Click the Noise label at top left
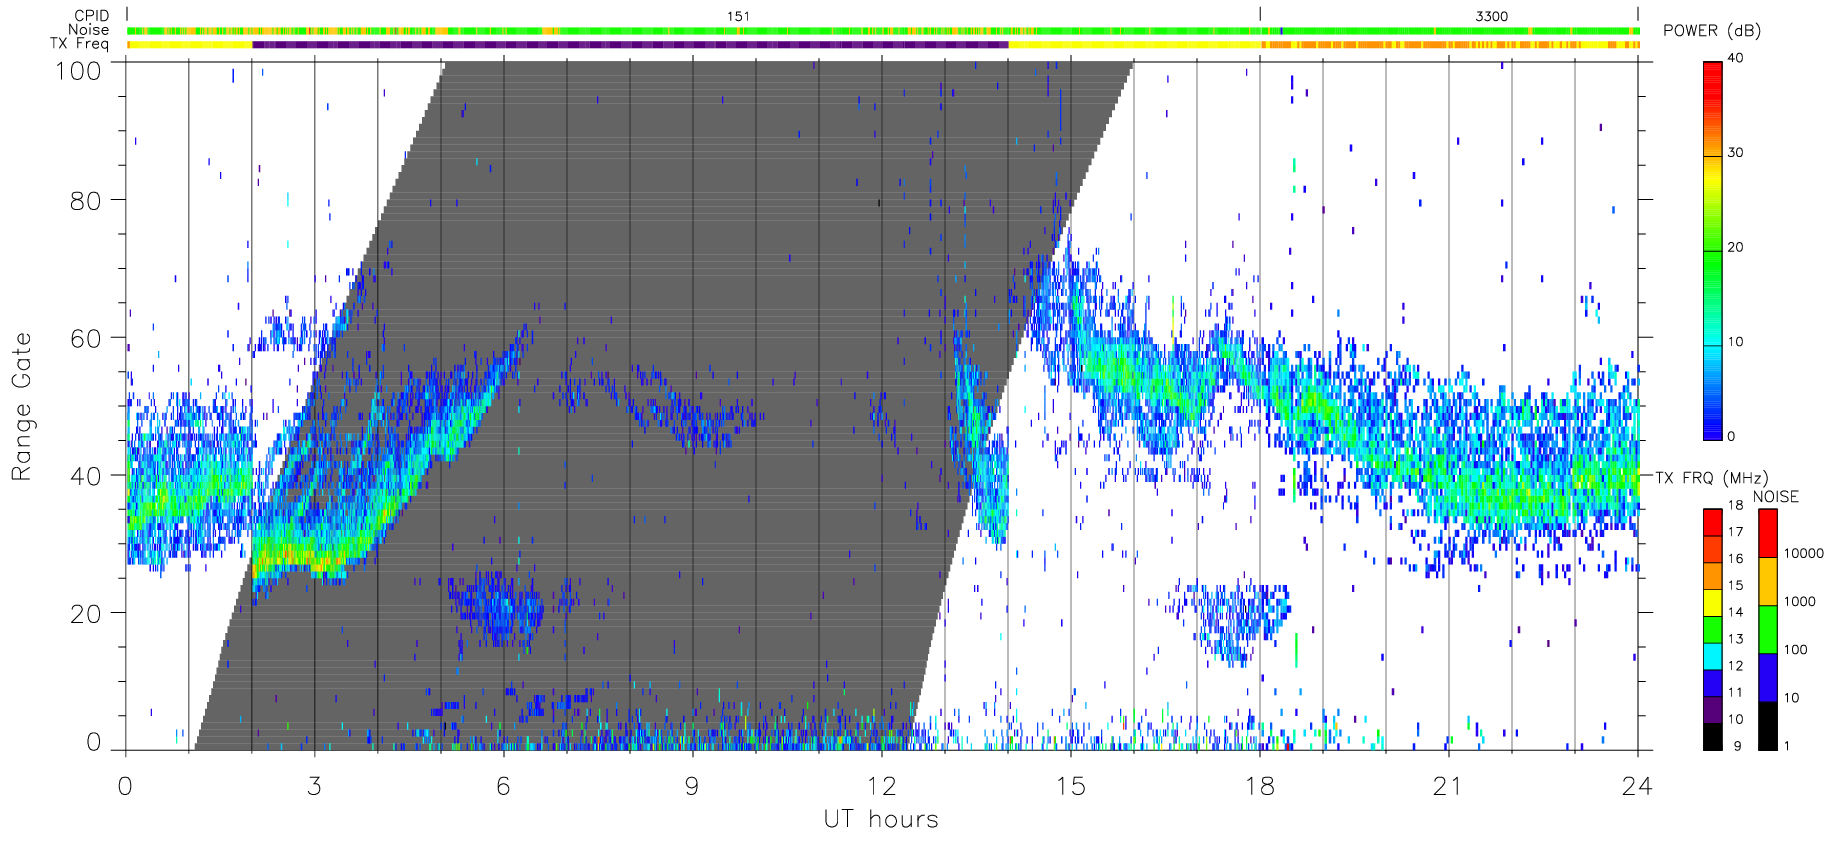Image resolution: width=1843 pixels, height=850 pixels. coord(89,30)
